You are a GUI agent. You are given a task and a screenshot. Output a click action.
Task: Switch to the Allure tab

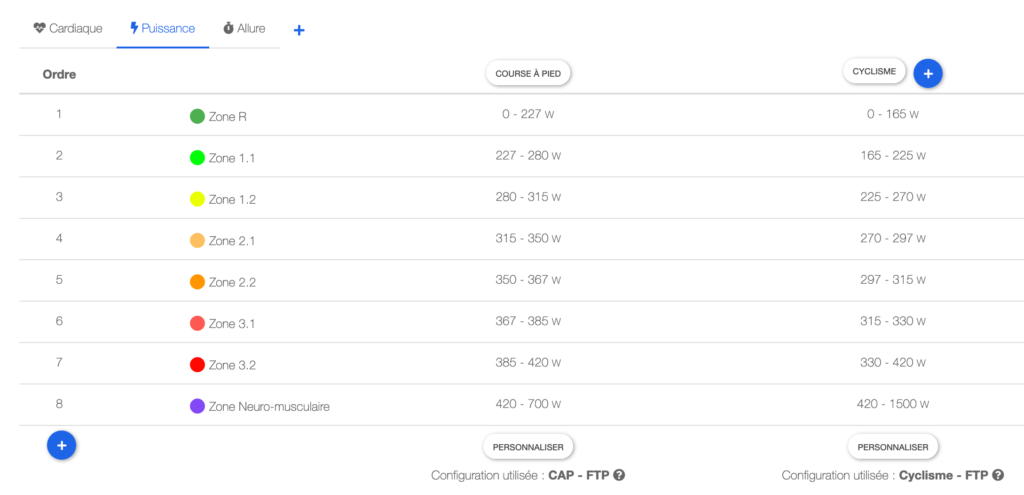pyautogui.click(x=244, y=29)
